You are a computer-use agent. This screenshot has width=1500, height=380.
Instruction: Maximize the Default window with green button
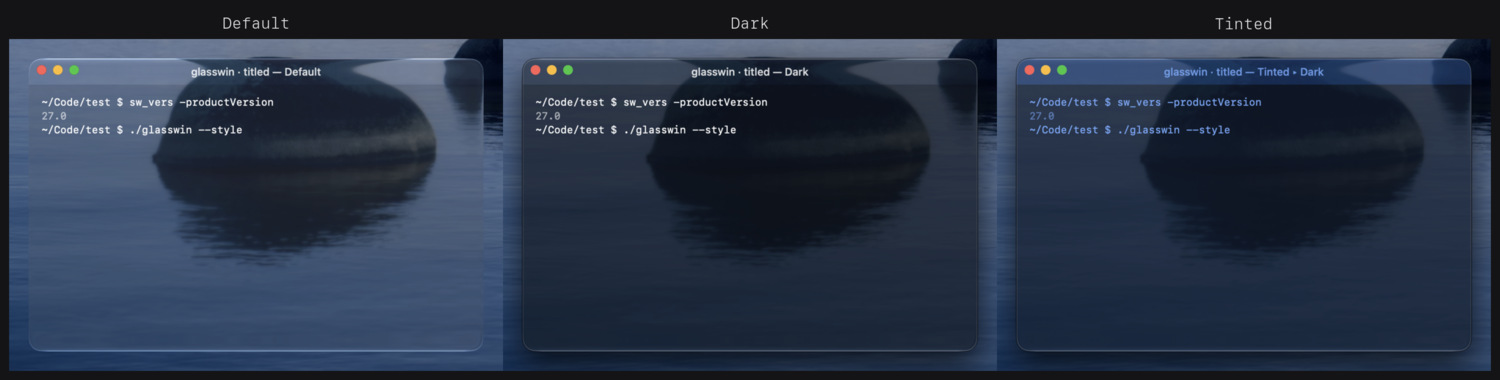coord(74,70)
